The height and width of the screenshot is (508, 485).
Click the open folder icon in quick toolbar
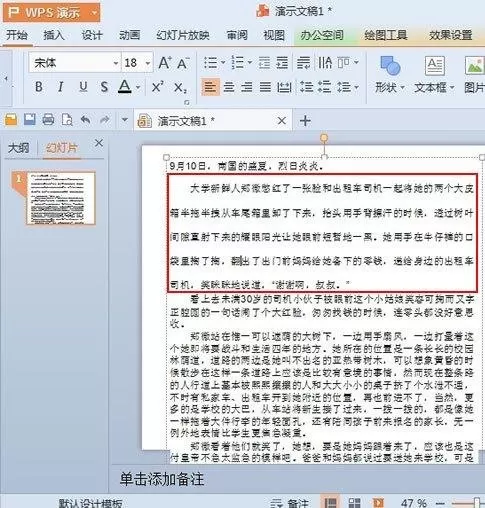click(x=11, y=119)
